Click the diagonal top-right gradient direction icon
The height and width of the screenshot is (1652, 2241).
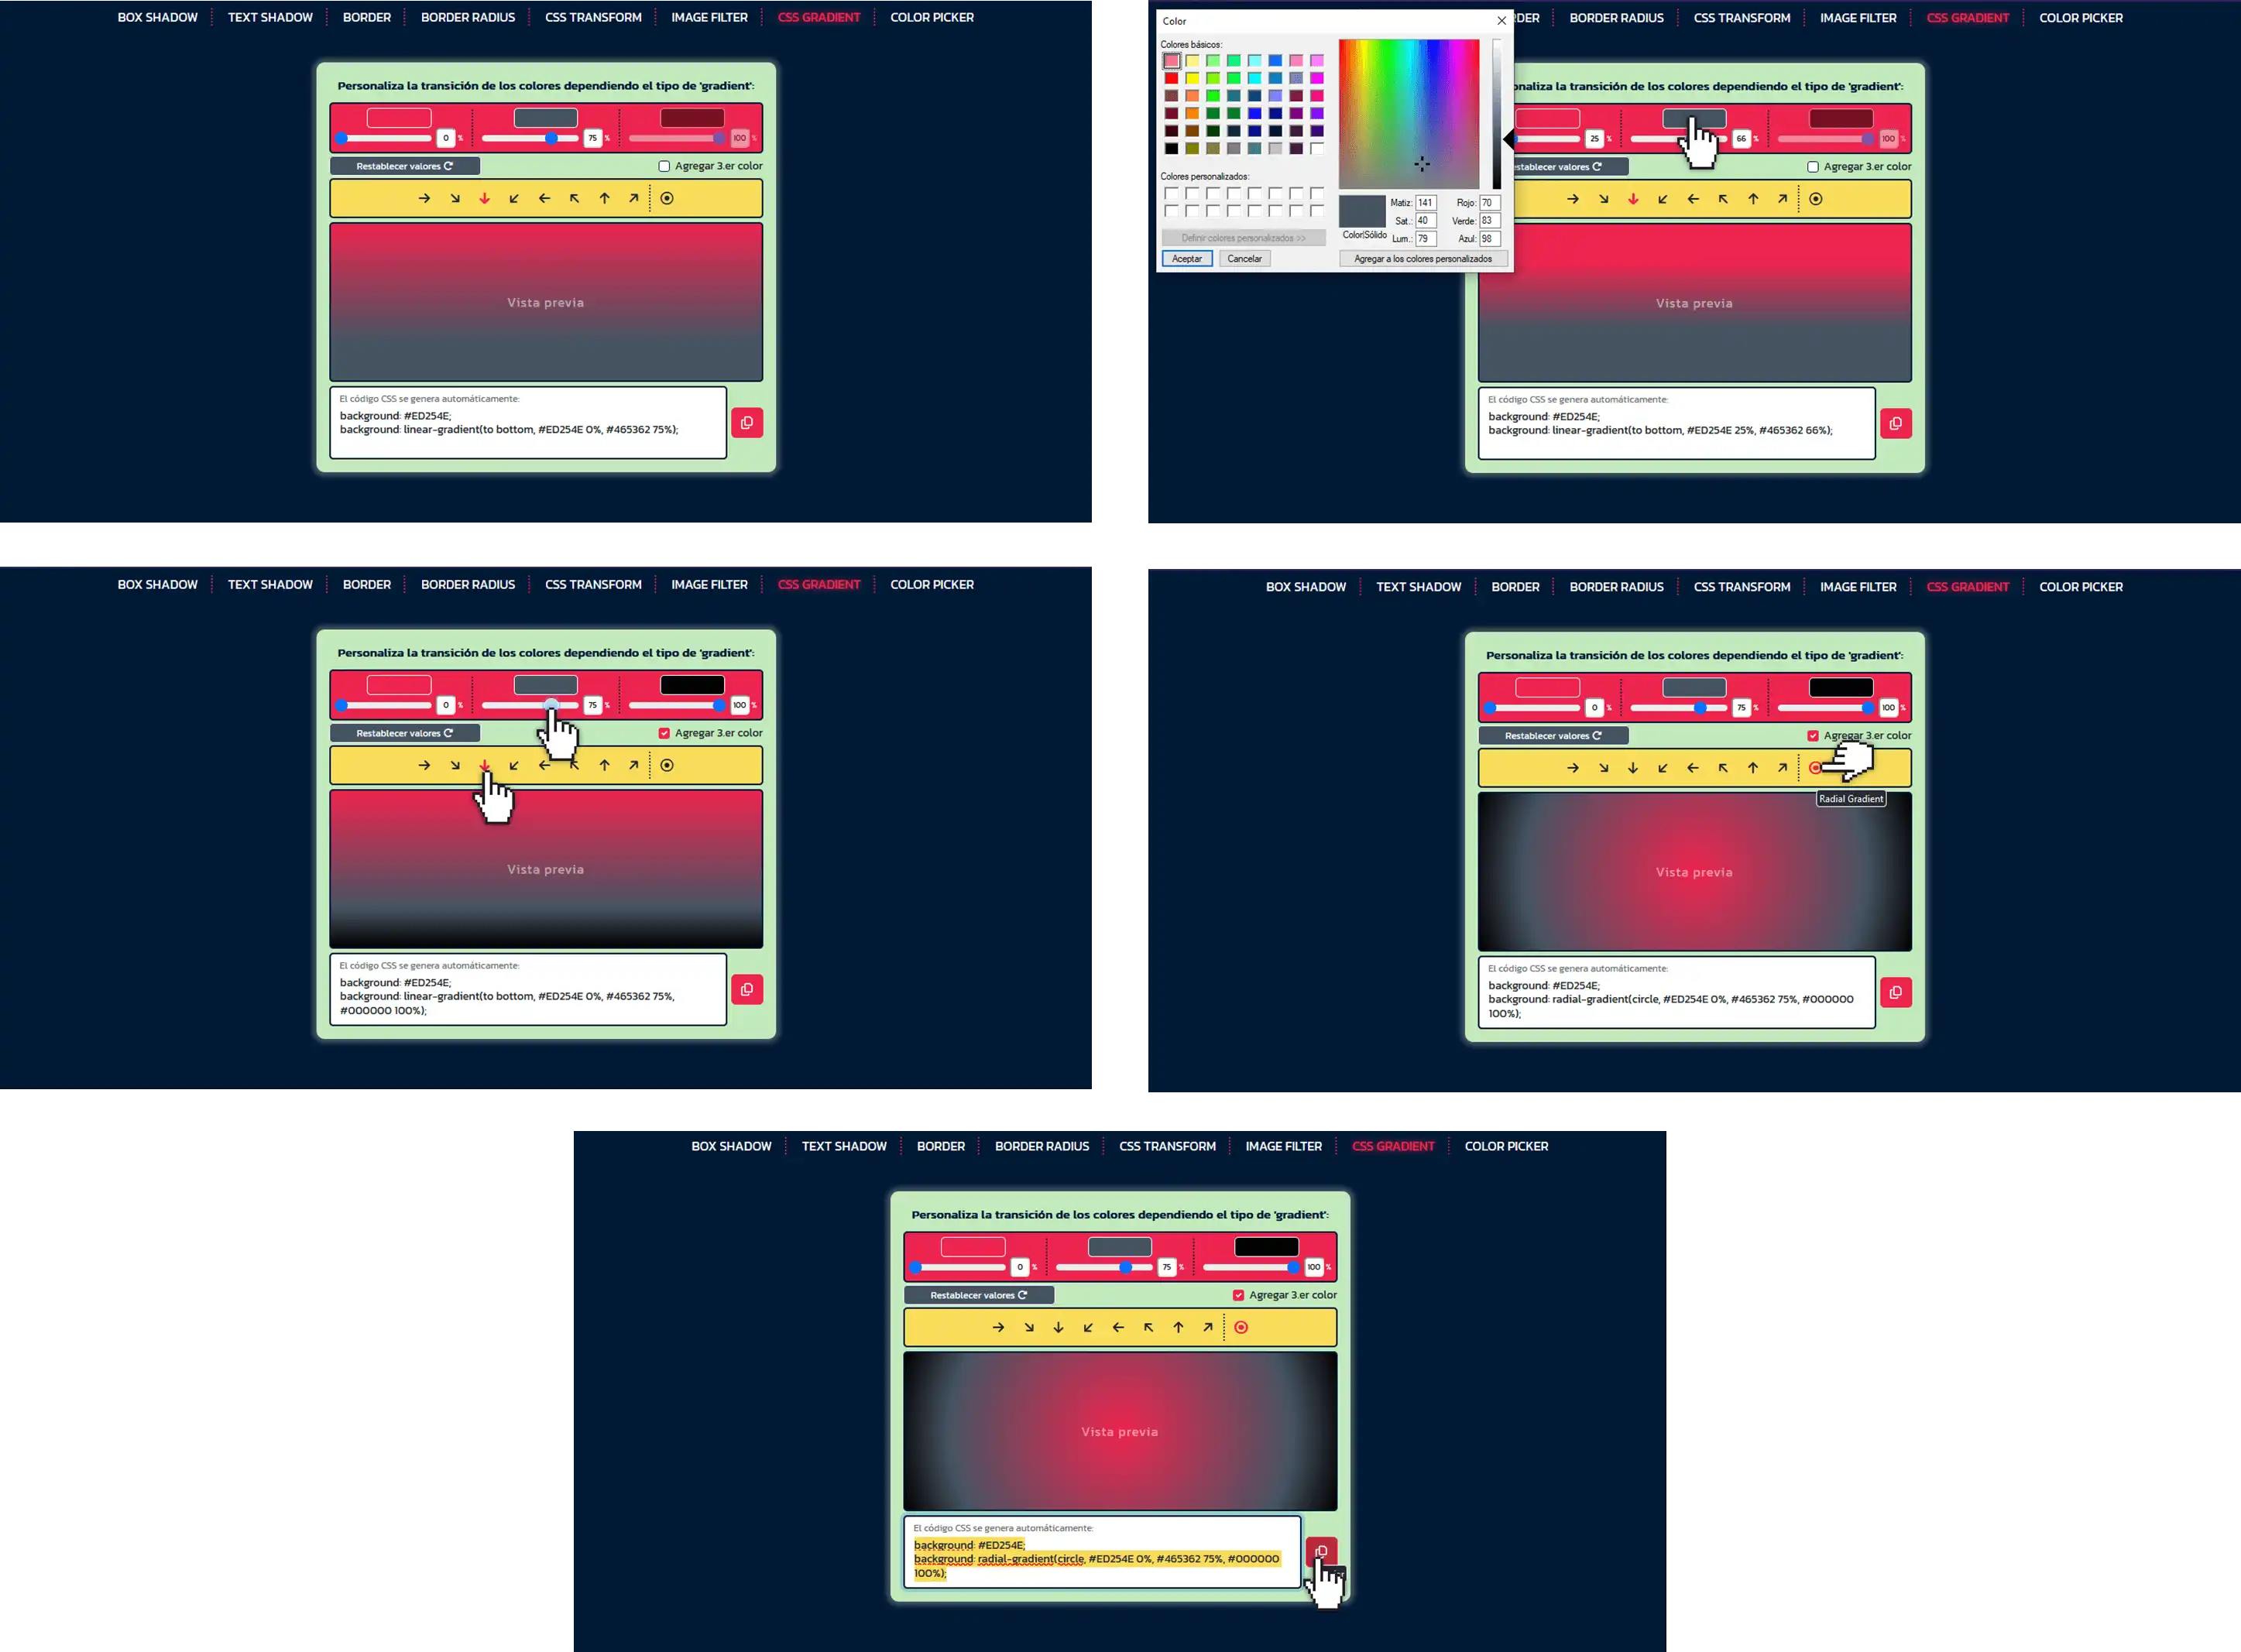[633, 197]
